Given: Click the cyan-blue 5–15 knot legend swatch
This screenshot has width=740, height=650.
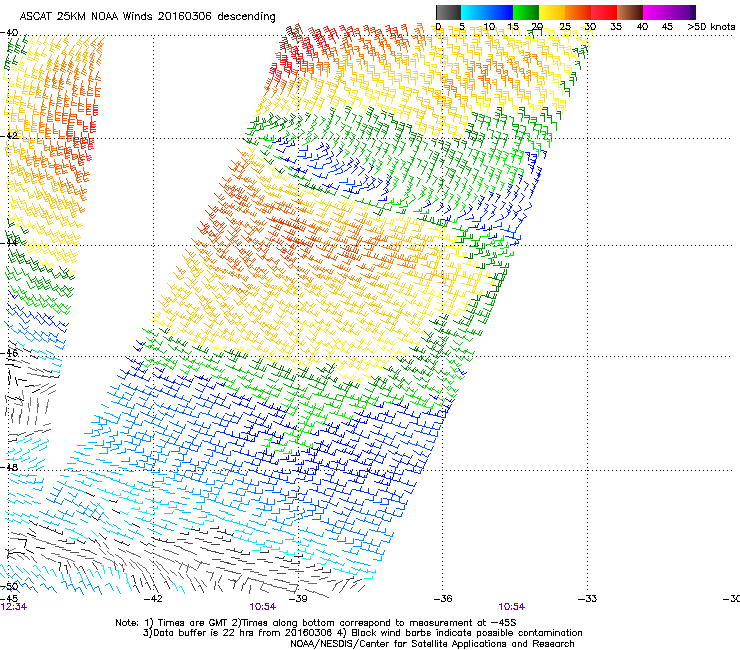Looking at the screenshot, I should coord(487,12).
